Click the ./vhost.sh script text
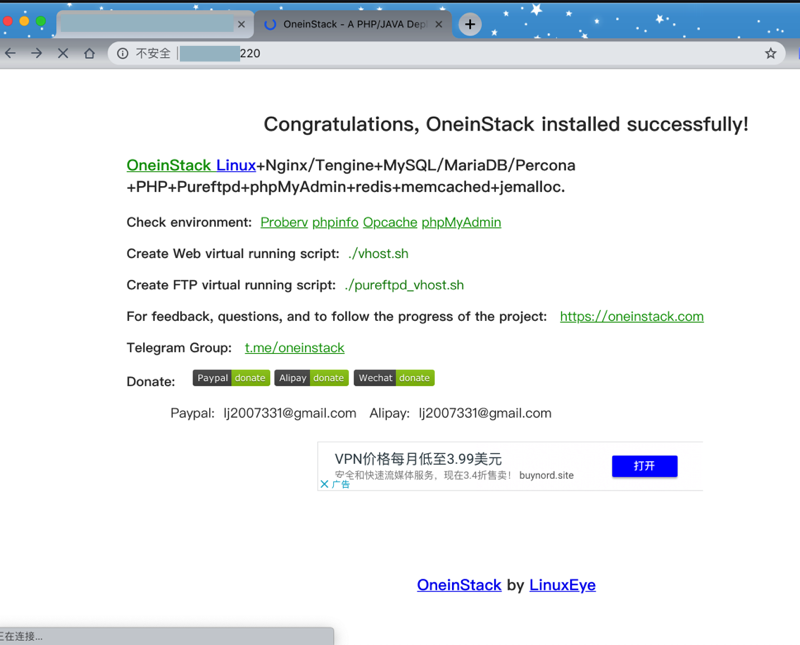The height and width of the screenshot is (645, 800). coord(378,254)
